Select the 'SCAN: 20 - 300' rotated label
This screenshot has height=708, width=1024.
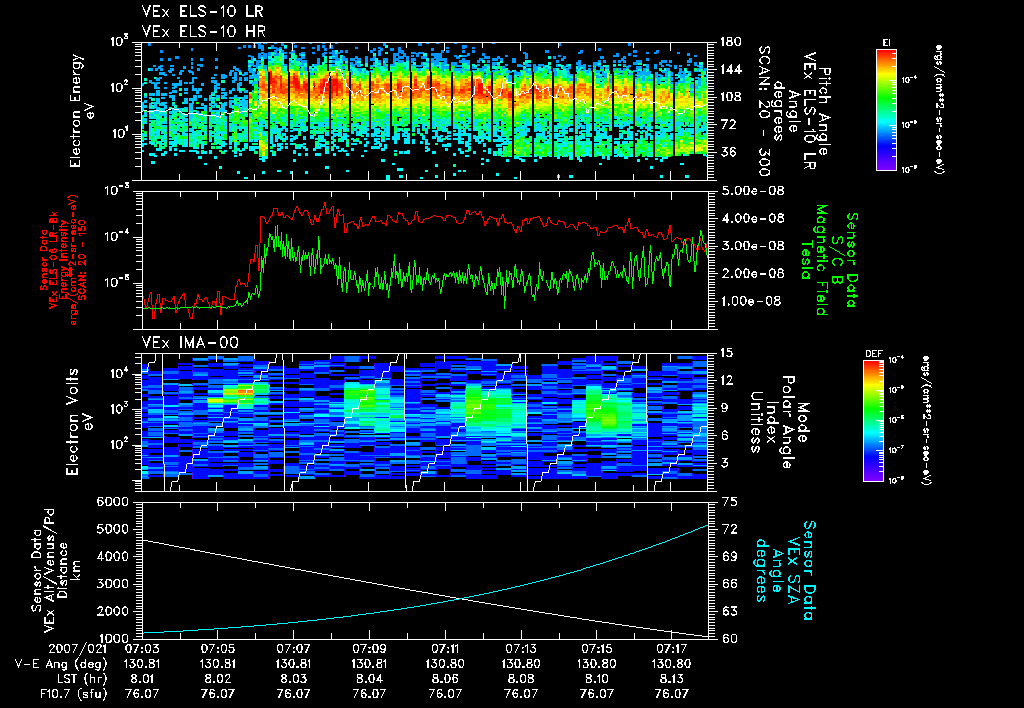tap(763, 111)
